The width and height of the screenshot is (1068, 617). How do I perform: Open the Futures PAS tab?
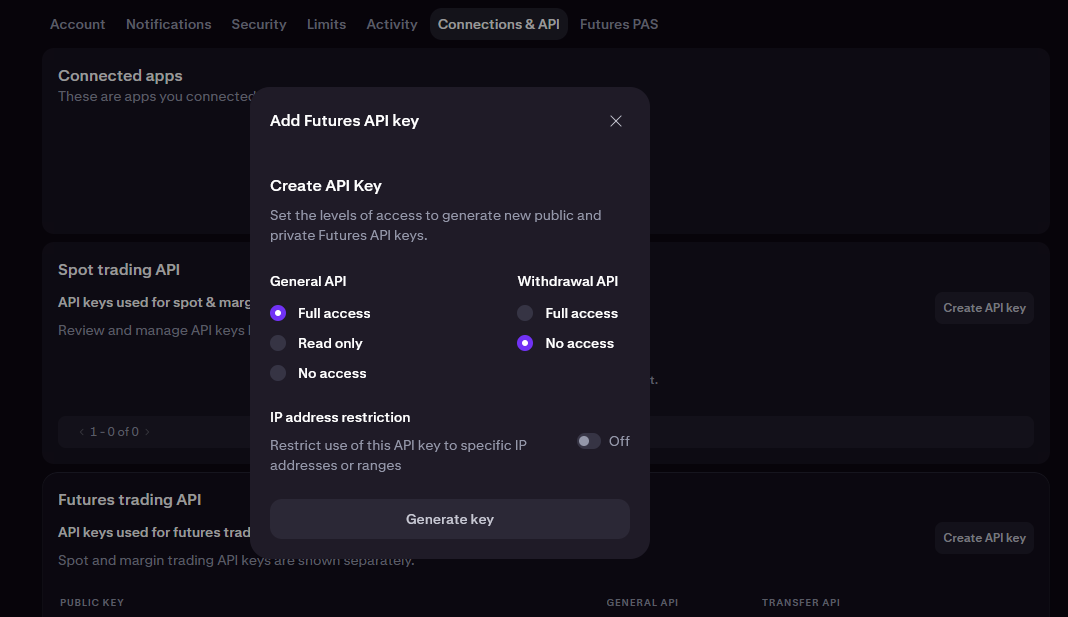619,24
